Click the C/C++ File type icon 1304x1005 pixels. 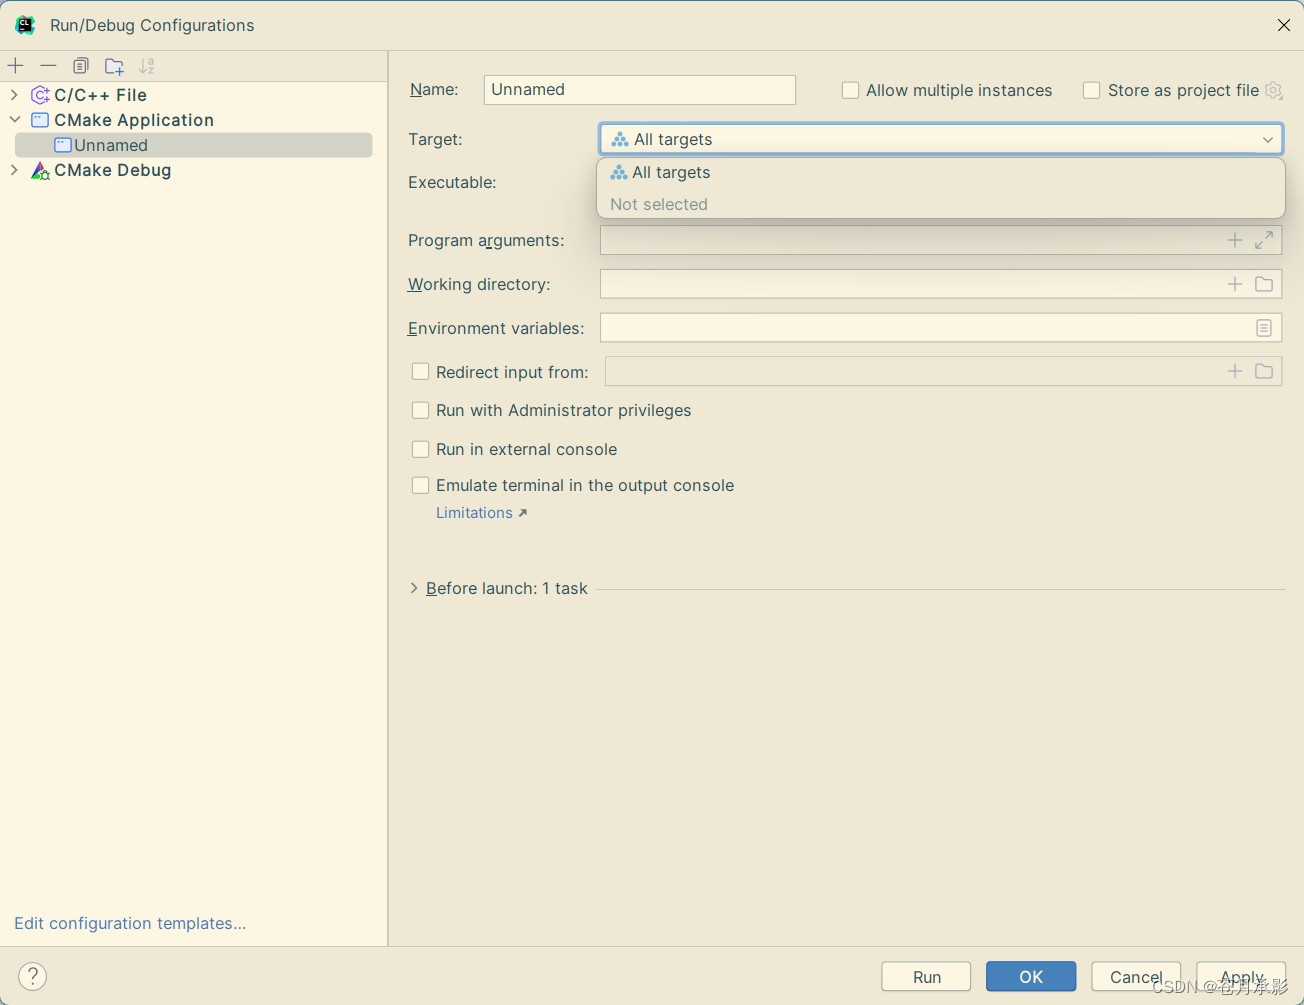pos(40,95)
